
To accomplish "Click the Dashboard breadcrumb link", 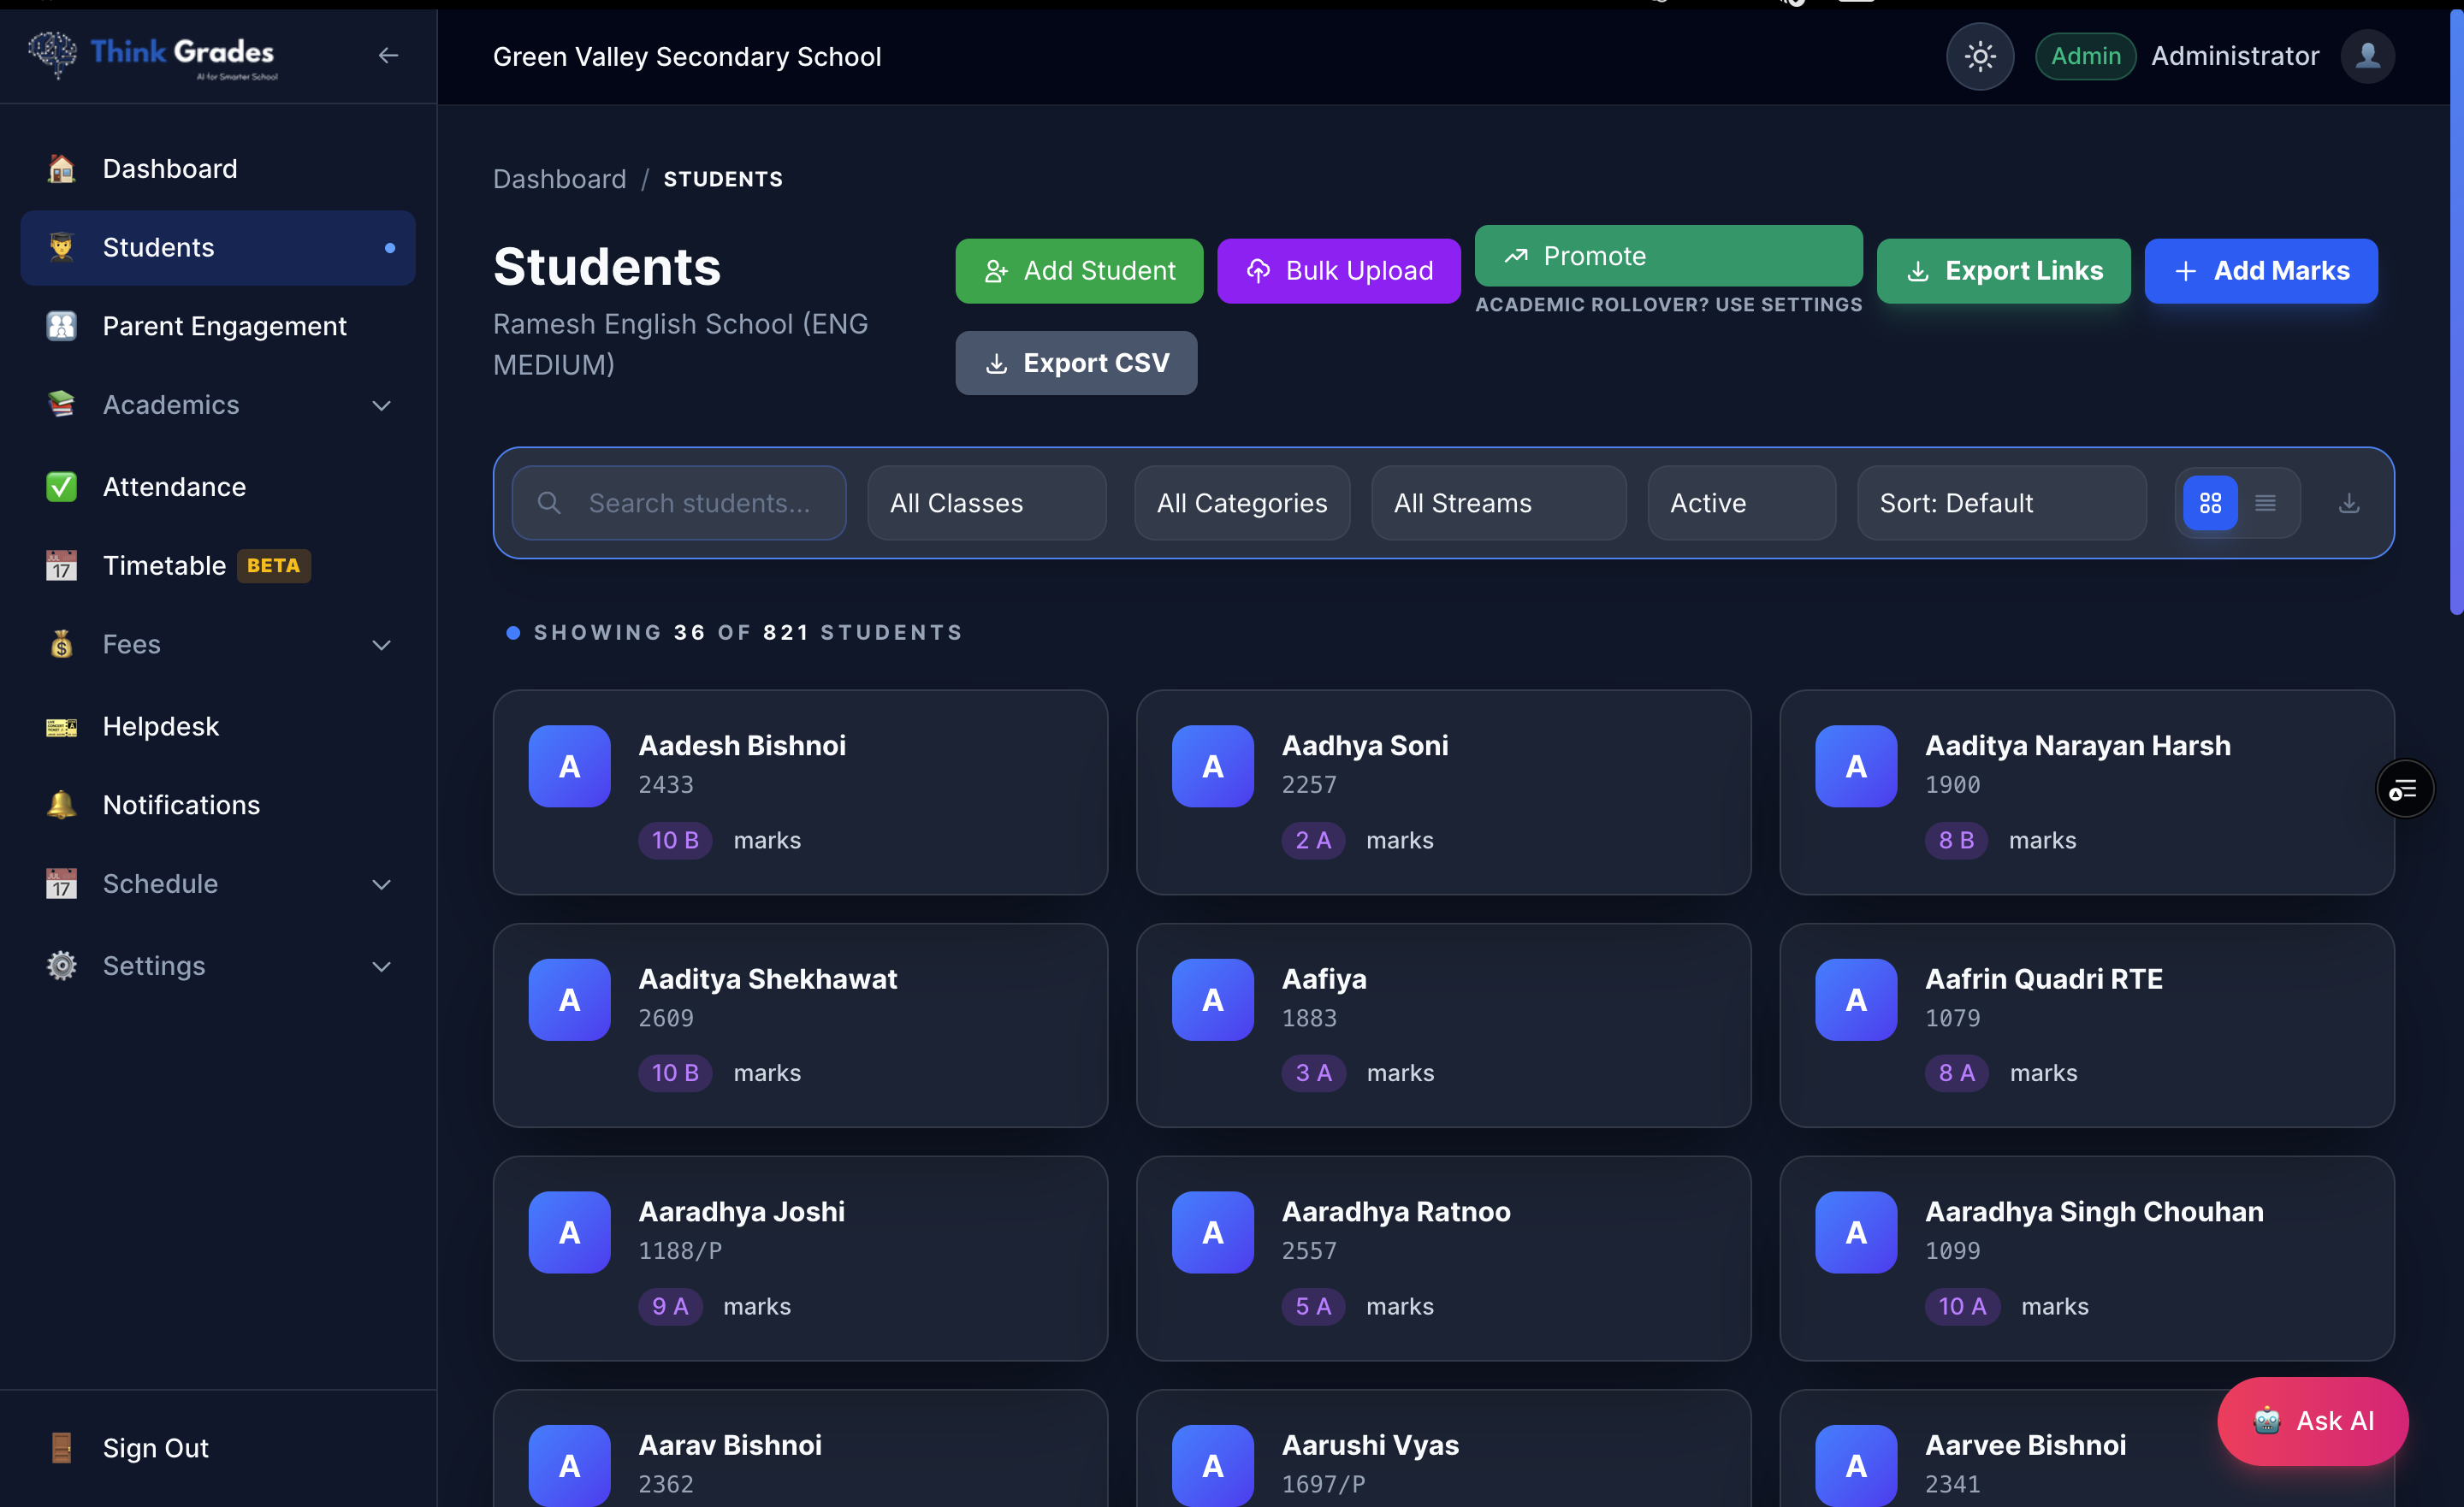I will click(559, 179).
